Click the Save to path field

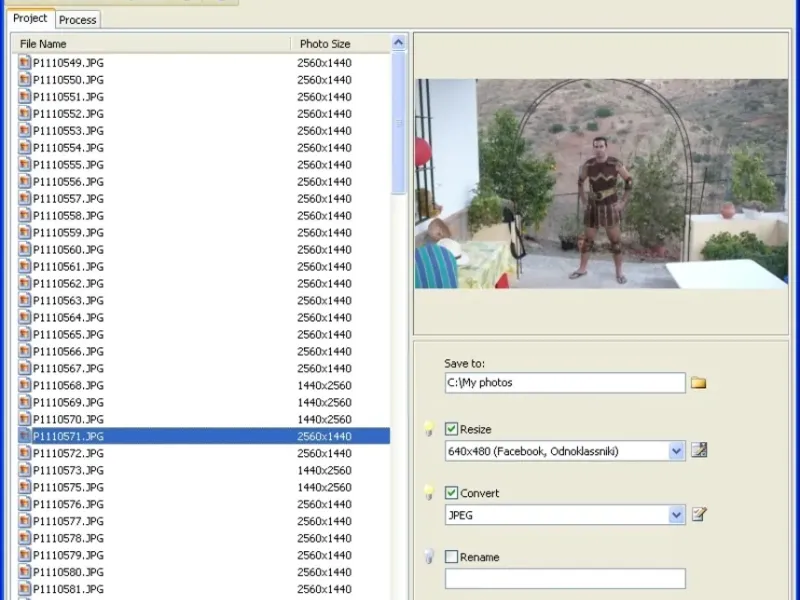pyautogui.click(x=564, y=383)
